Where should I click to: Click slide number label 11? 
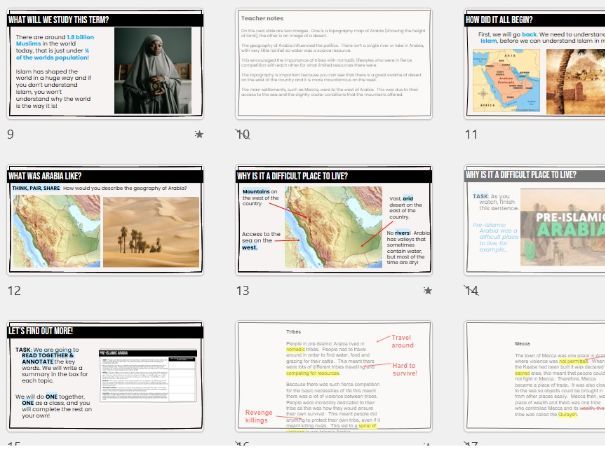tap(471, 134)
